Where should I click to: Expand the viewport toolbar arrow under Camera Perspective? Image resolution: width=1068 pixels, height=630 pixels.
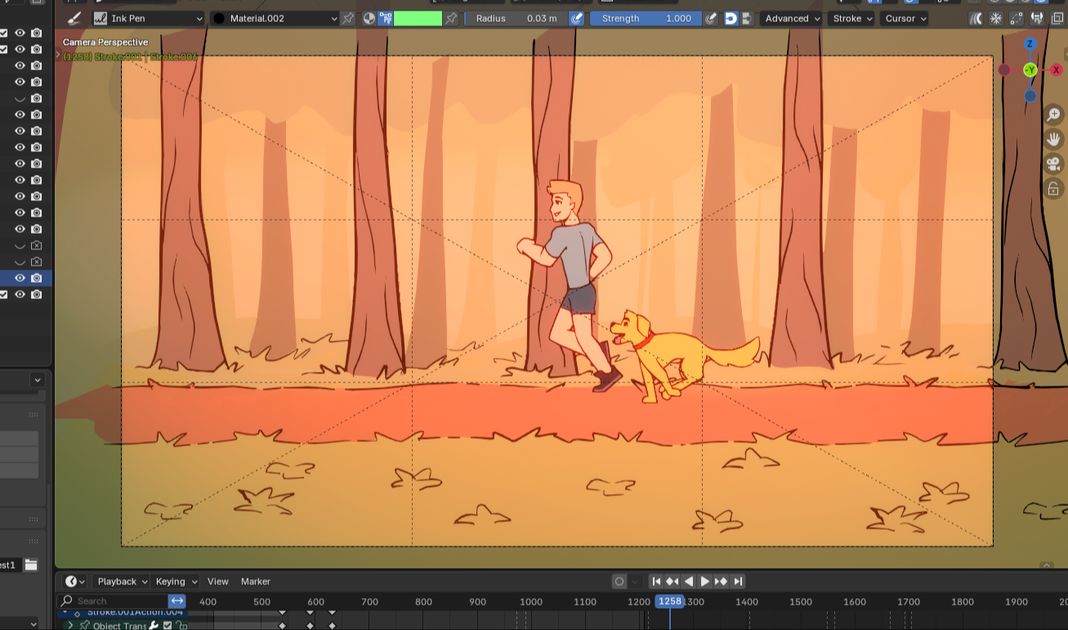point(58,56)
